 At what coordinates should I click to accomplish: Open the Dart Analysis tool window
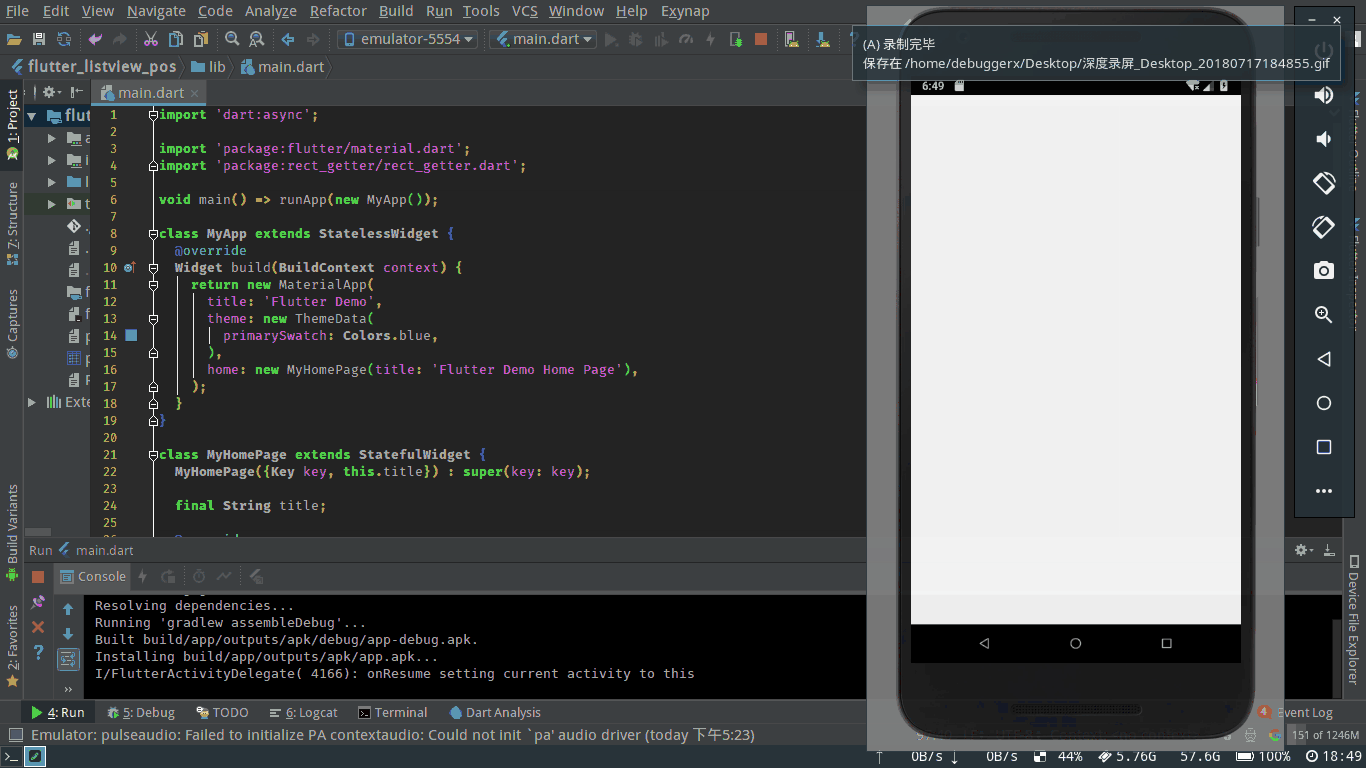point(495,712)
